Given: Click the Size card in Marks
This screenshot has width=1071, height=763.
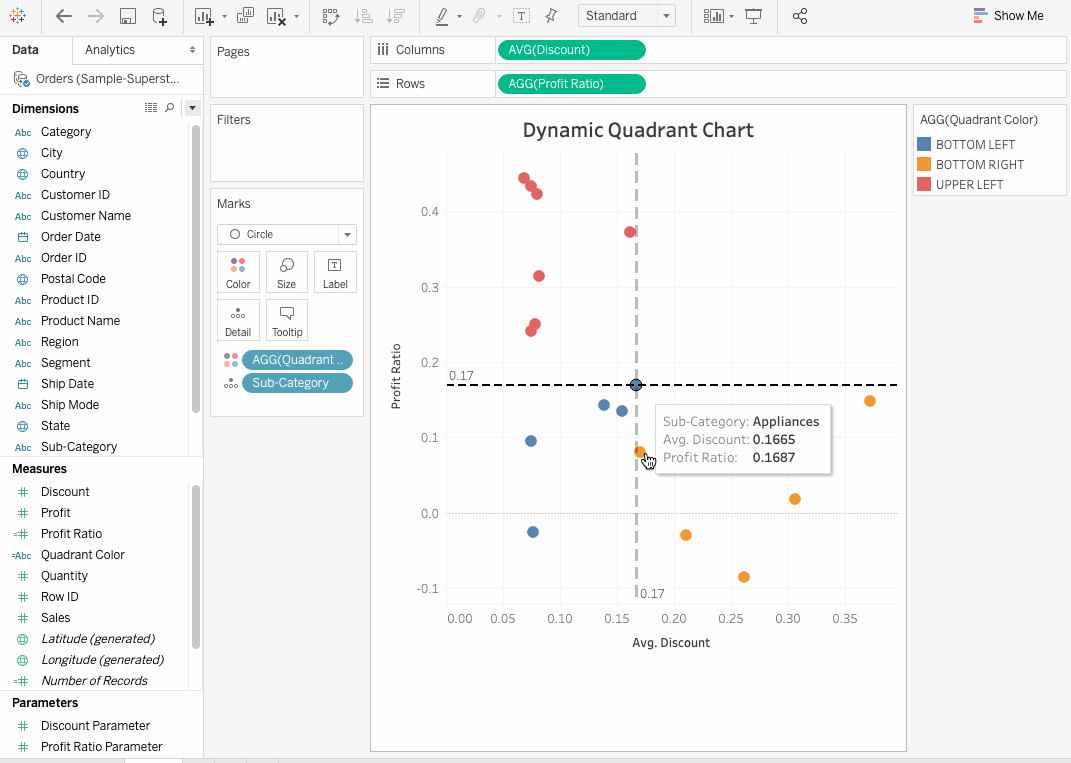Looking at the screenshot, I should coord(286,272).
